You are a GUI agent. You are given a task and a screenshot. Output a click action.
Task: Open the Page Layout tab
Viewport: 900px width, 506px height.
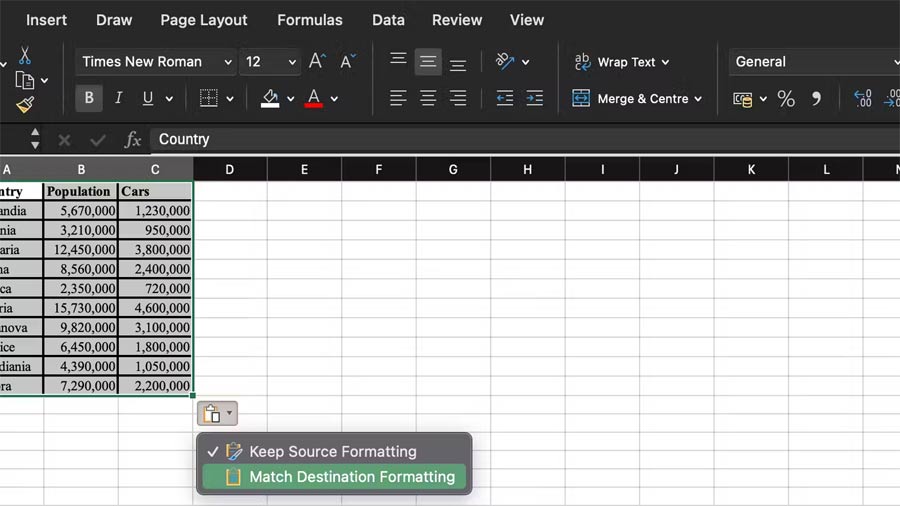pos(204,20)
